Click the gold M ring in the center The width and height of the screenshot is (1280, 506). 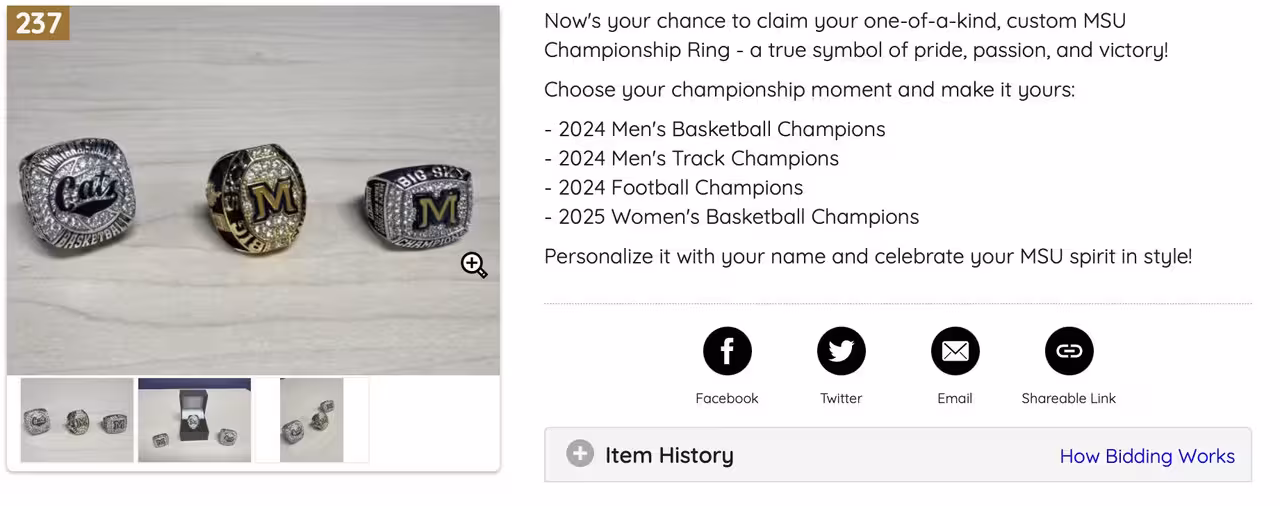click(x=257, y=199)
